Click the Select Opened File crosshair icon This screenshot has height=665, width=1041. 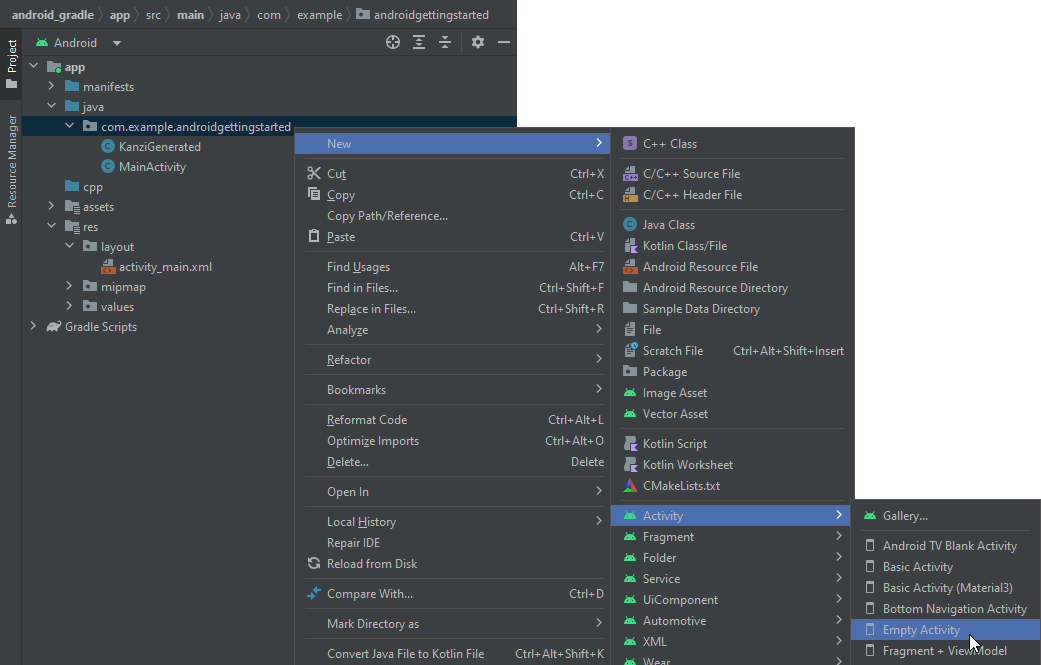click(x=392, y=42)
